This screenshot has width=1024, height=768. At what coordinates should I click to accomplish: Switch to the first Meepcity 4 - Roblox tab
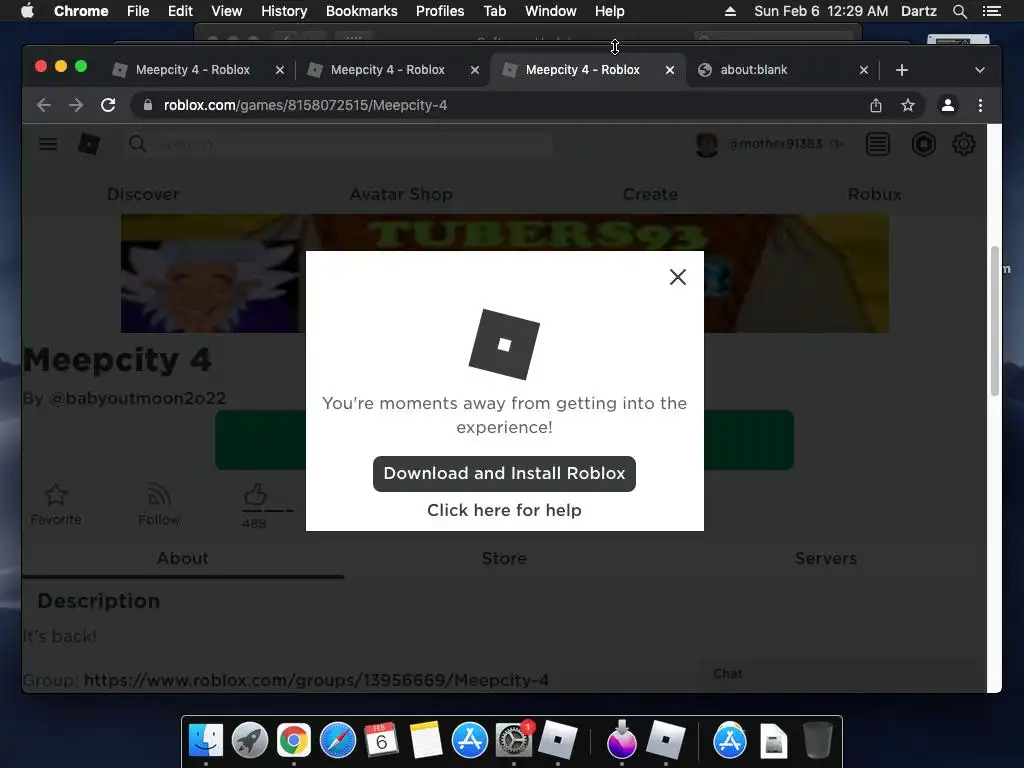point(193,70)
